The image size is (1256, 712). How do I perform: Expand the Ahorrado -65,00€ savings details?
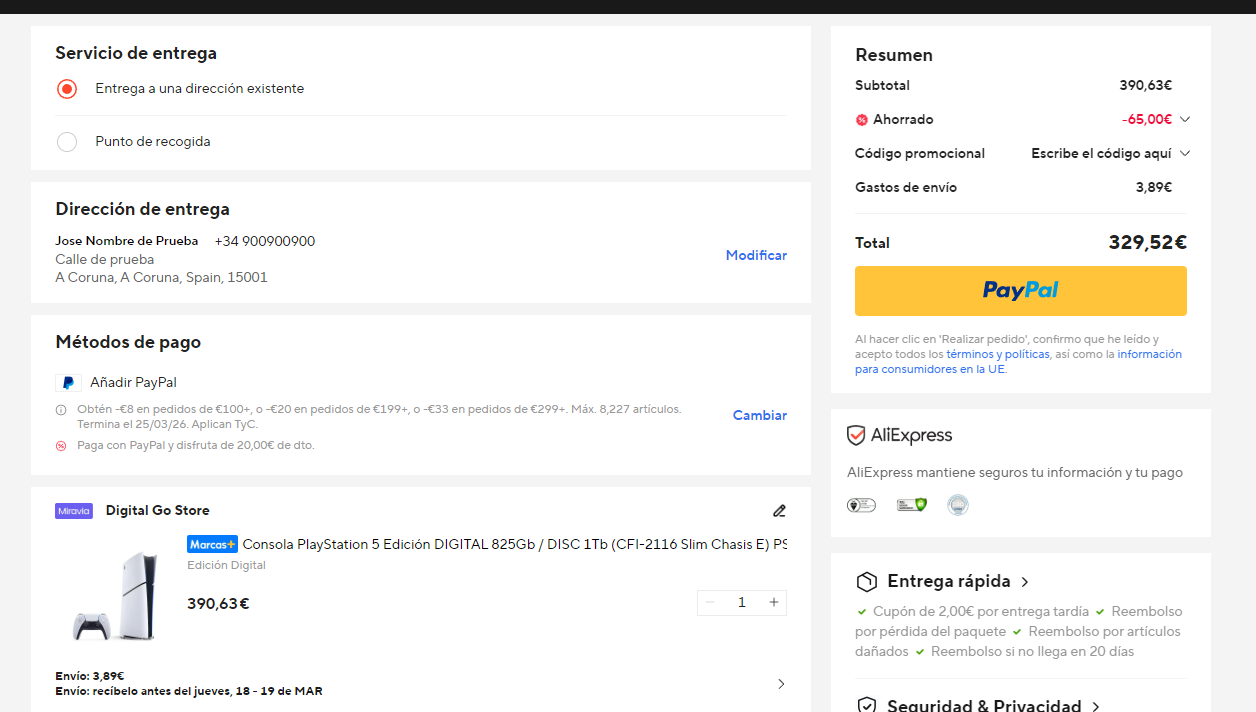pyautogui.click(x=1185, y=119)
